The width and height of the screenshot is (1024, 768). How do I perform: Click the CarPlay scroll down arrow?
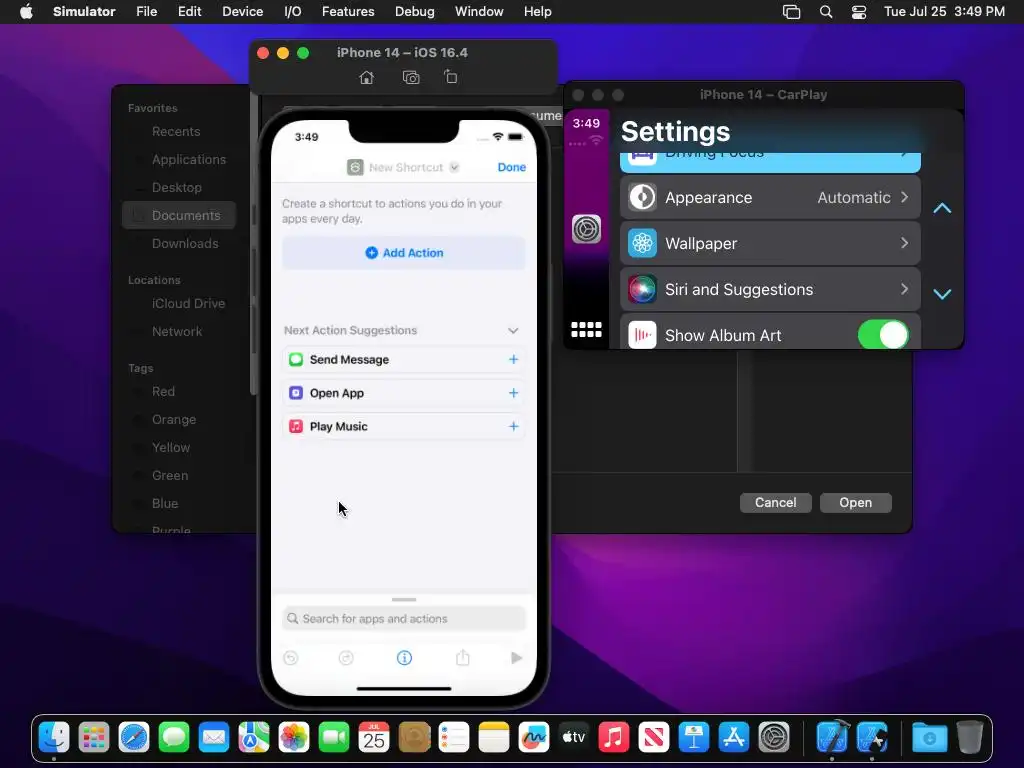(942, 294)
